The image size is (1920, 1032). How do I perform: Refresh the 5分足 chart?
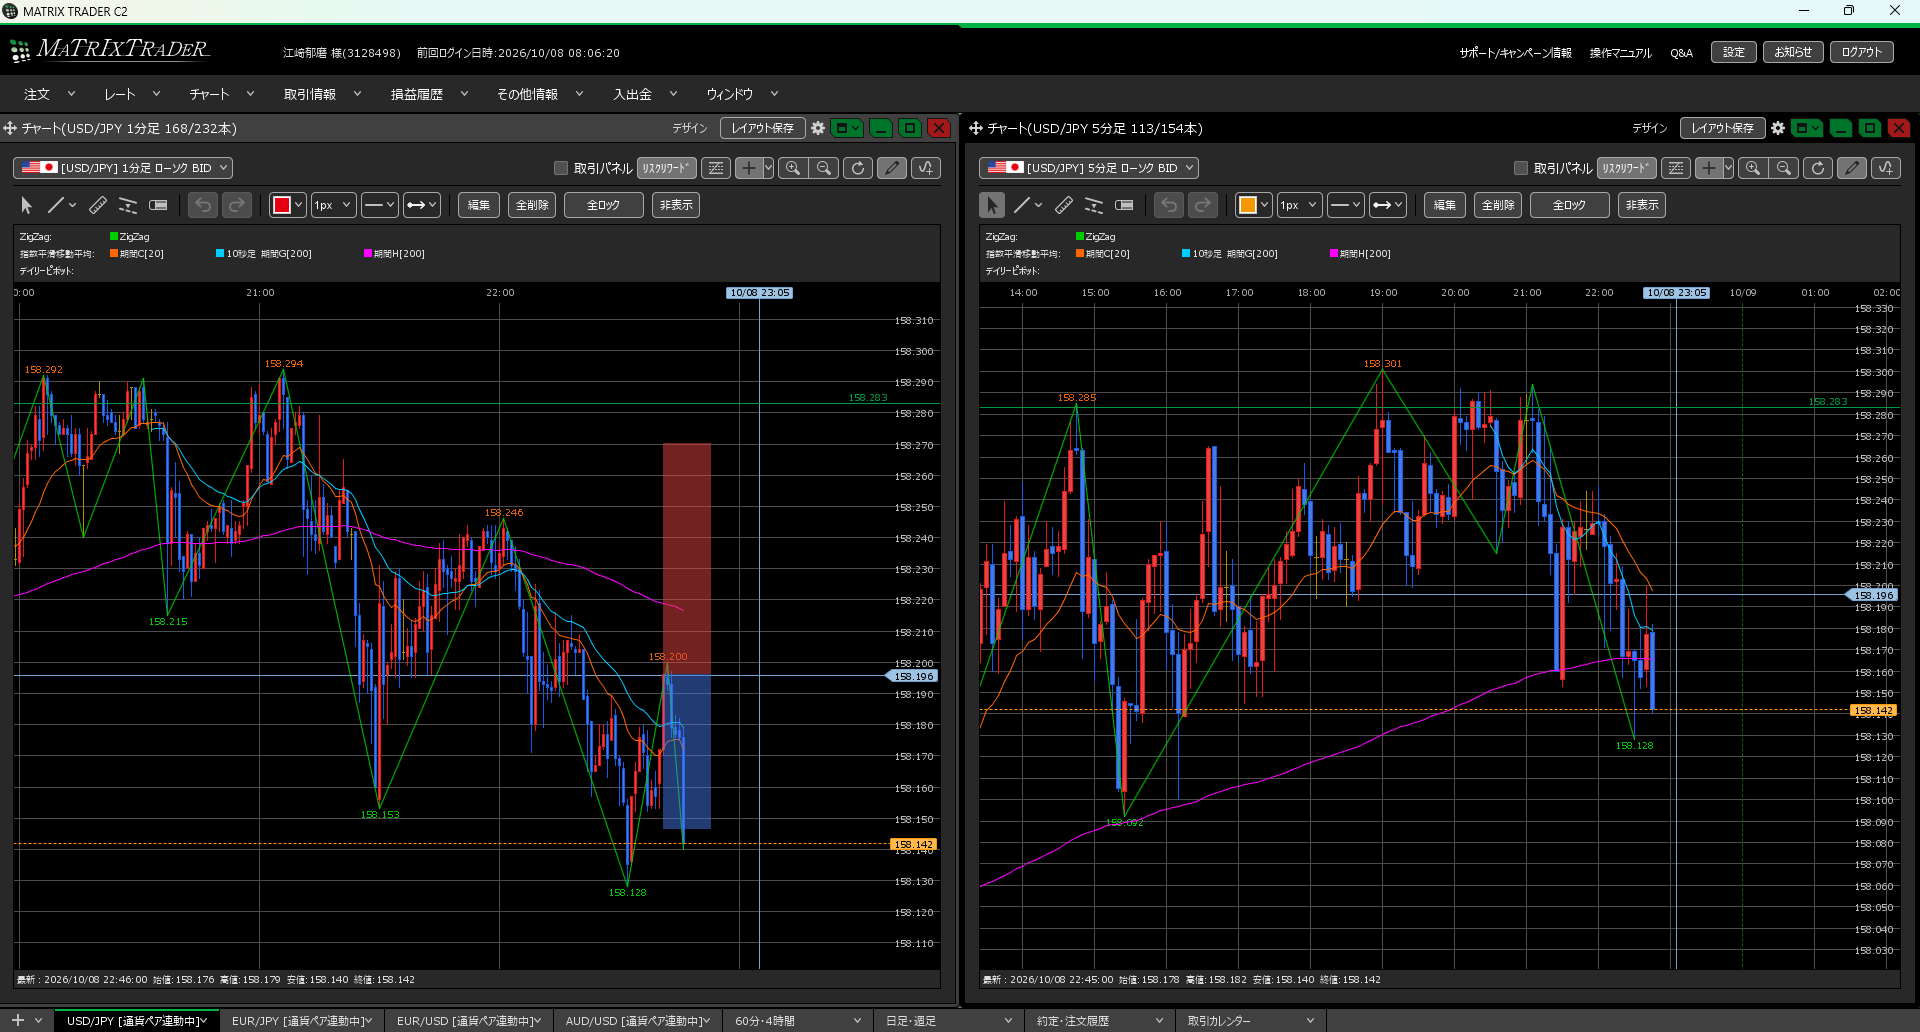click(x=1818, y=168)
